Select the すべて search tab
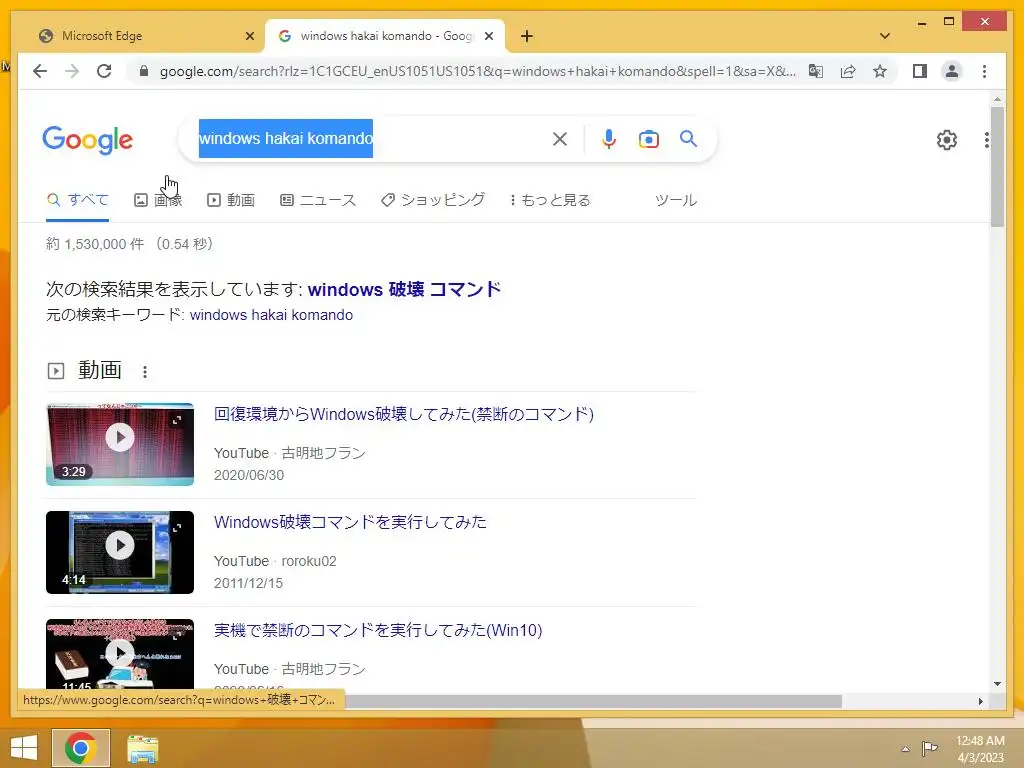The image size is (1024, 768). (x=78, y=200)
